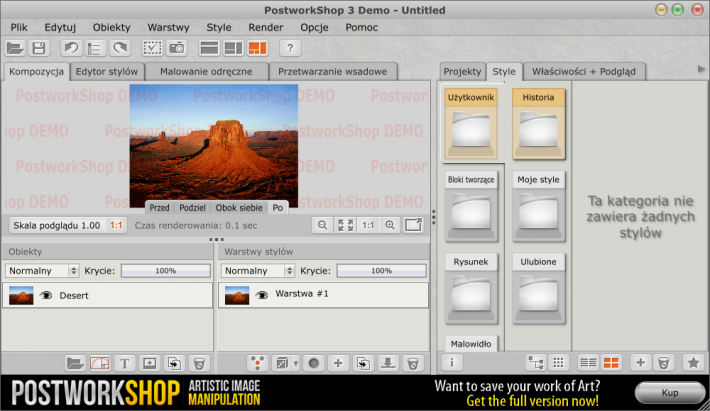
Task: Select the Przed preview mode
Action: tap(159, 208)
